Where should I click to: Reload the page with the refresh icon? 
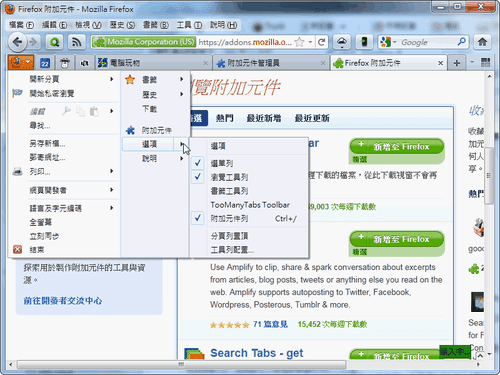point(321,42)
